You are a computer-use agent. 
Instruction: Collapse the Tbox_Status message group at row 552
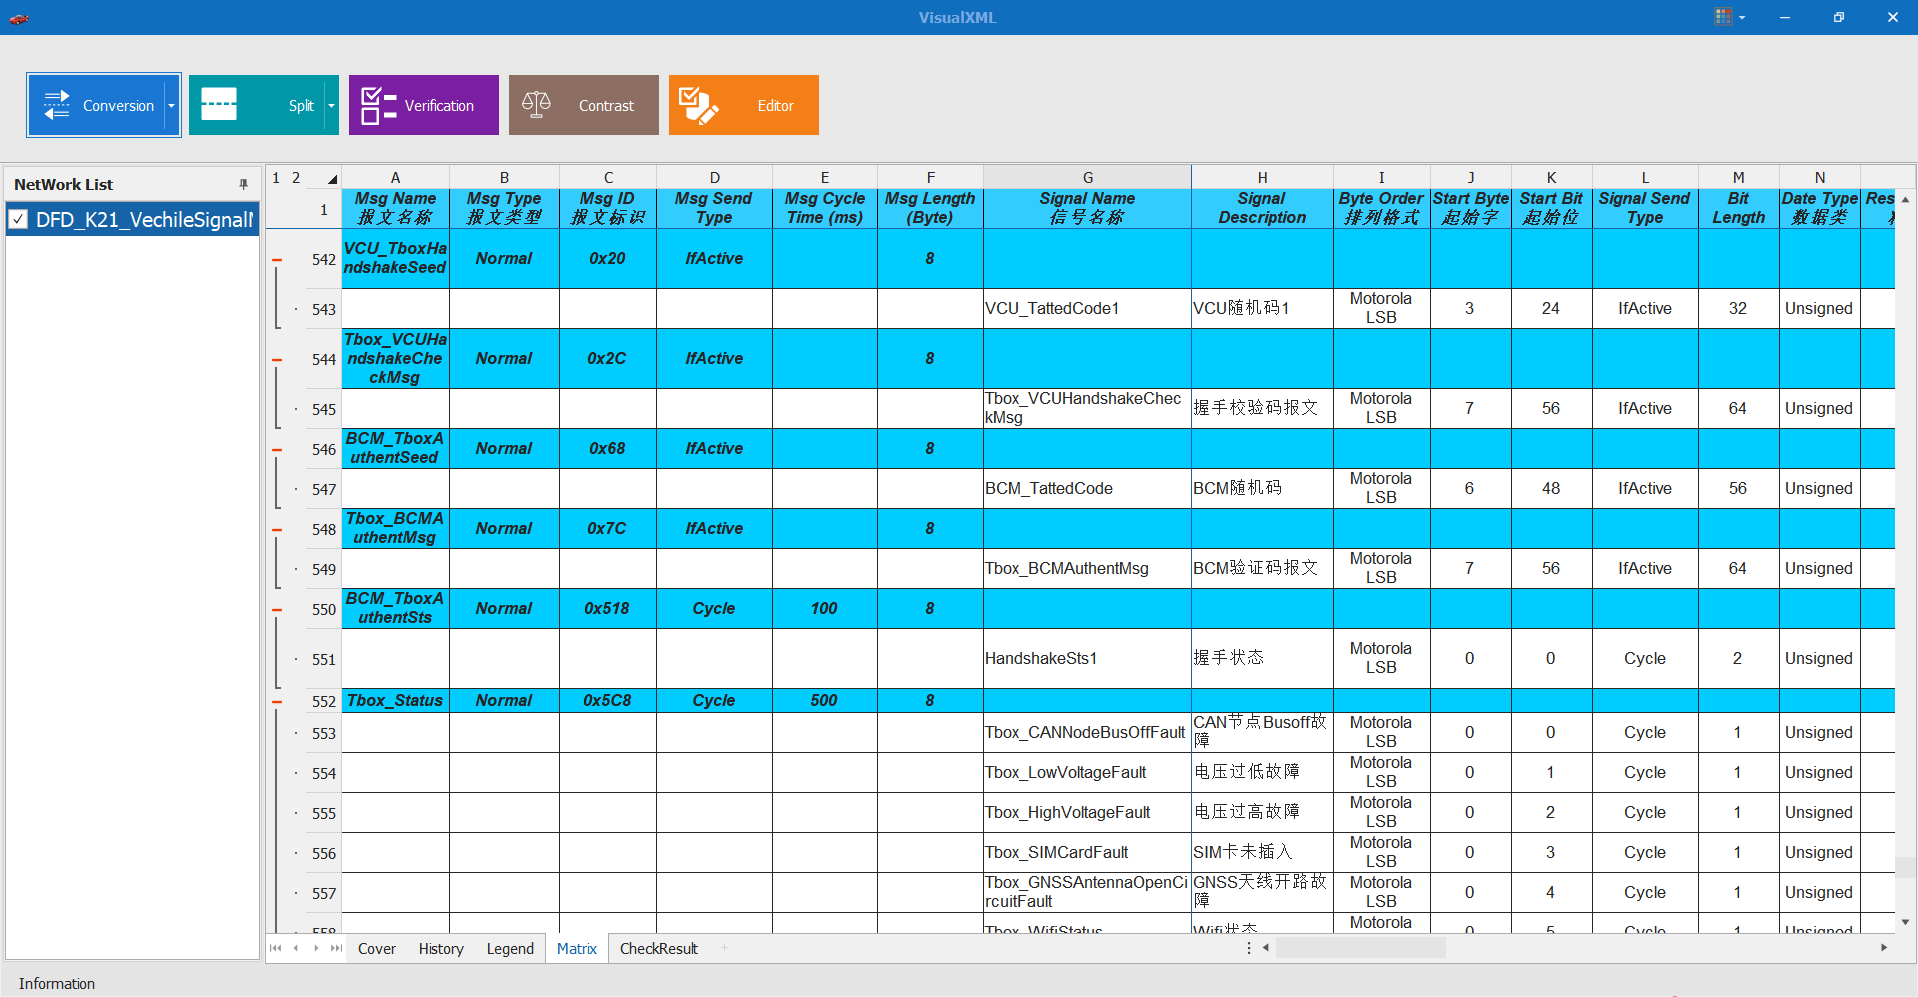coord(277,702)
